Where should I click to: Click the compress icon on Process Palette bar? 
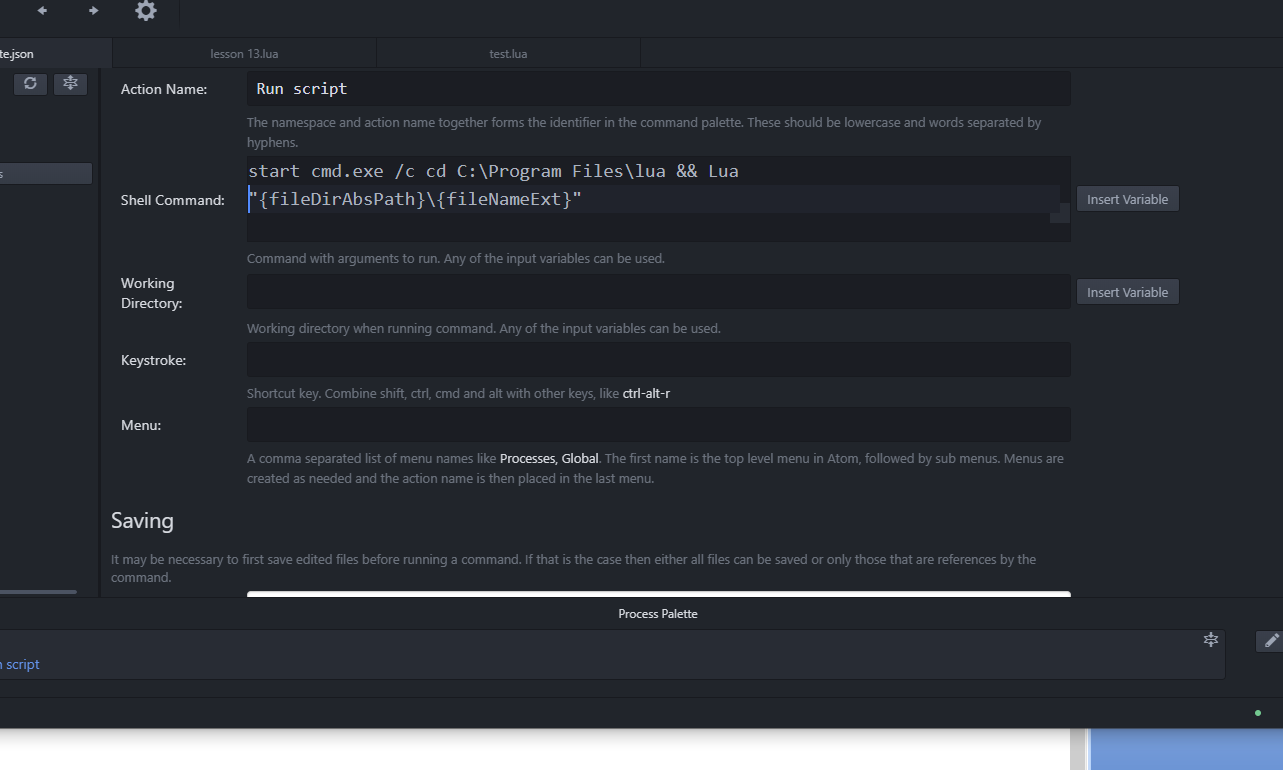[x=1211, y=638]
